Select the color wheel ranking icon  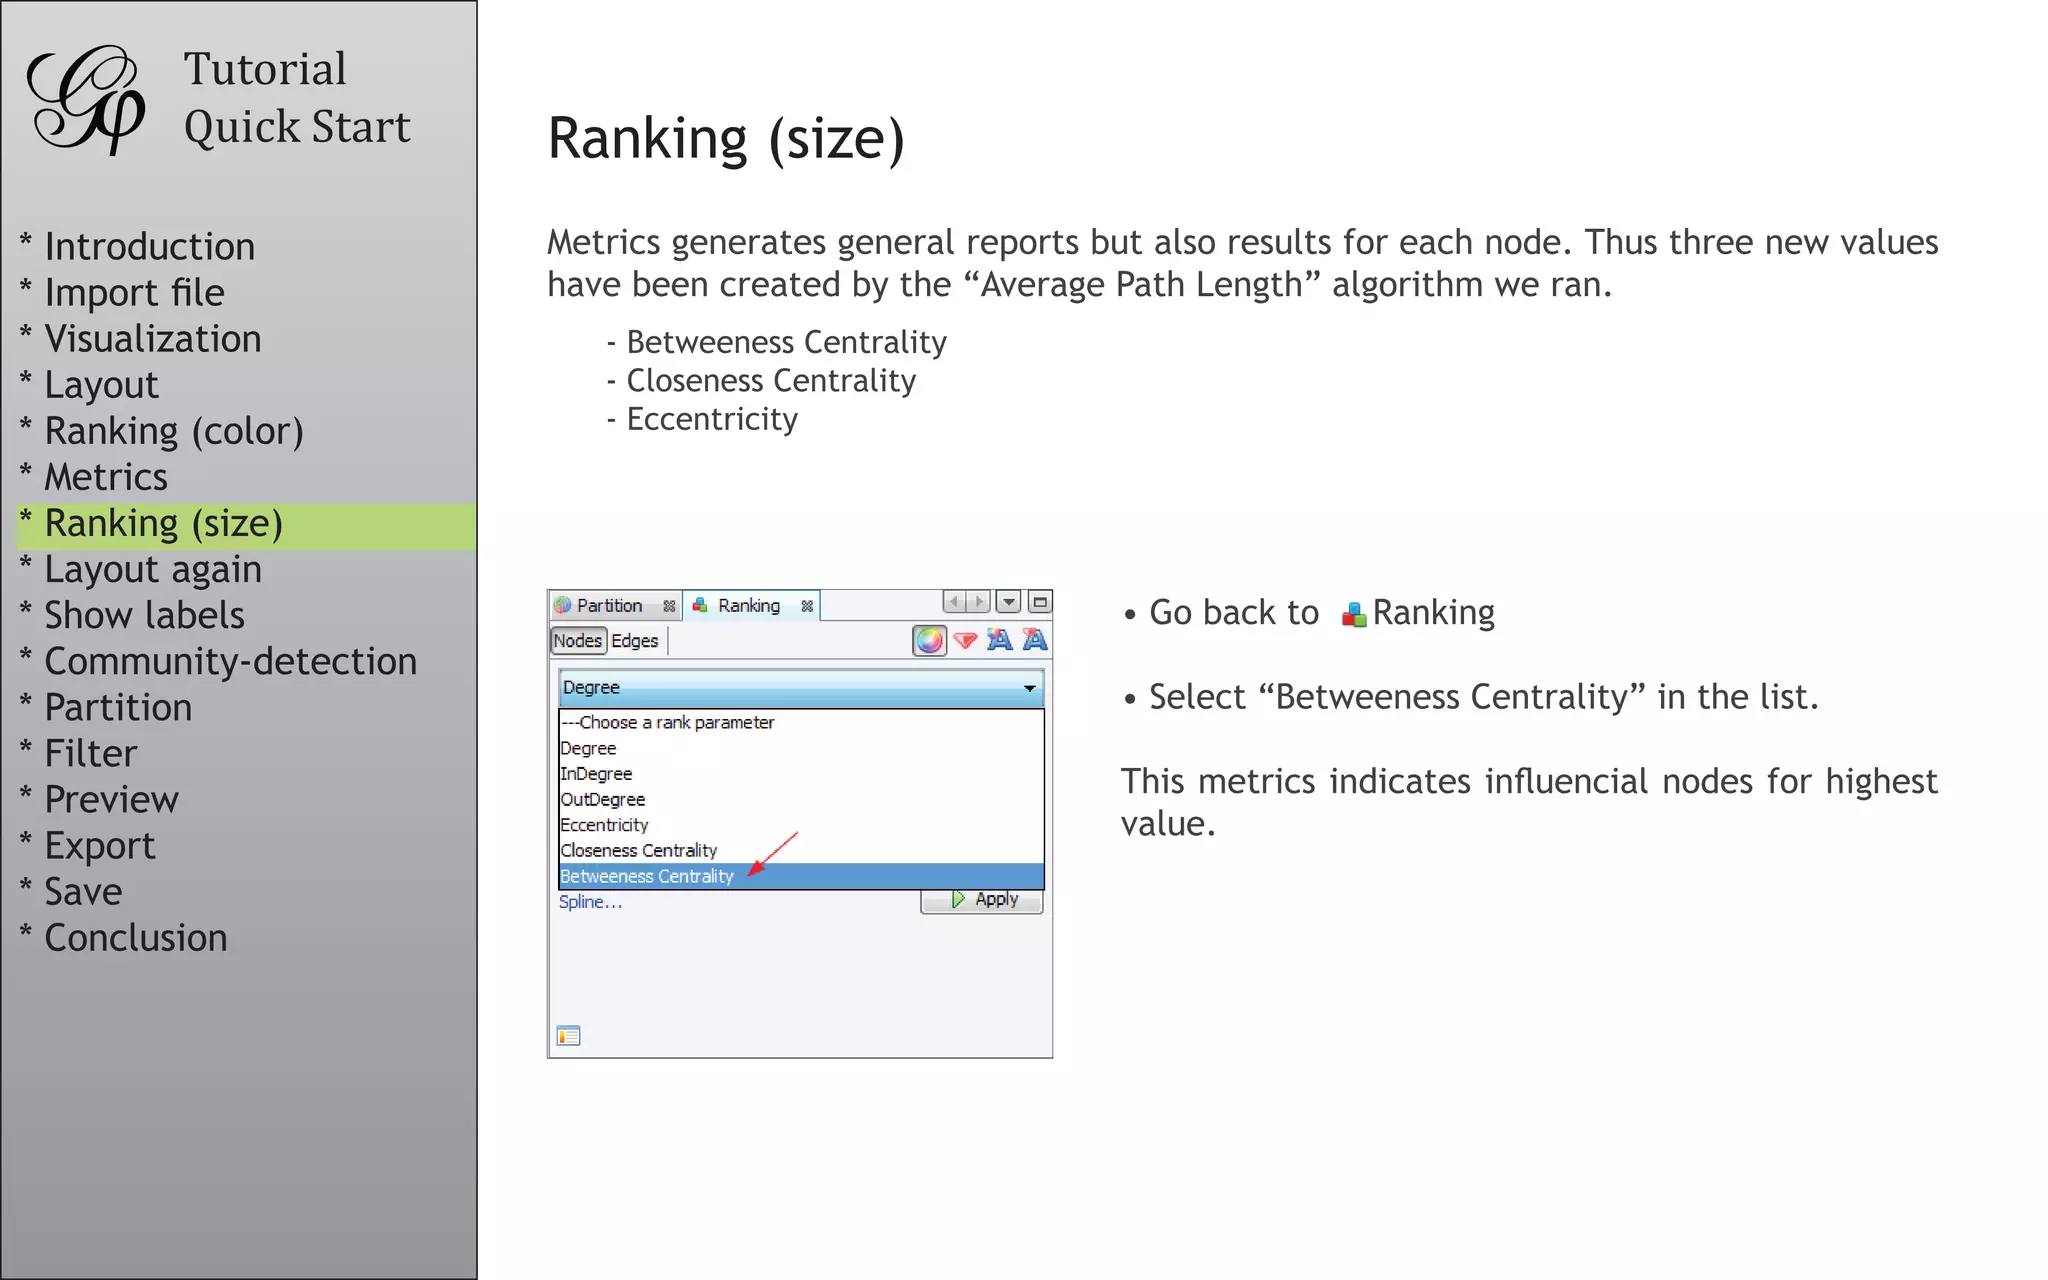point(929,640)
